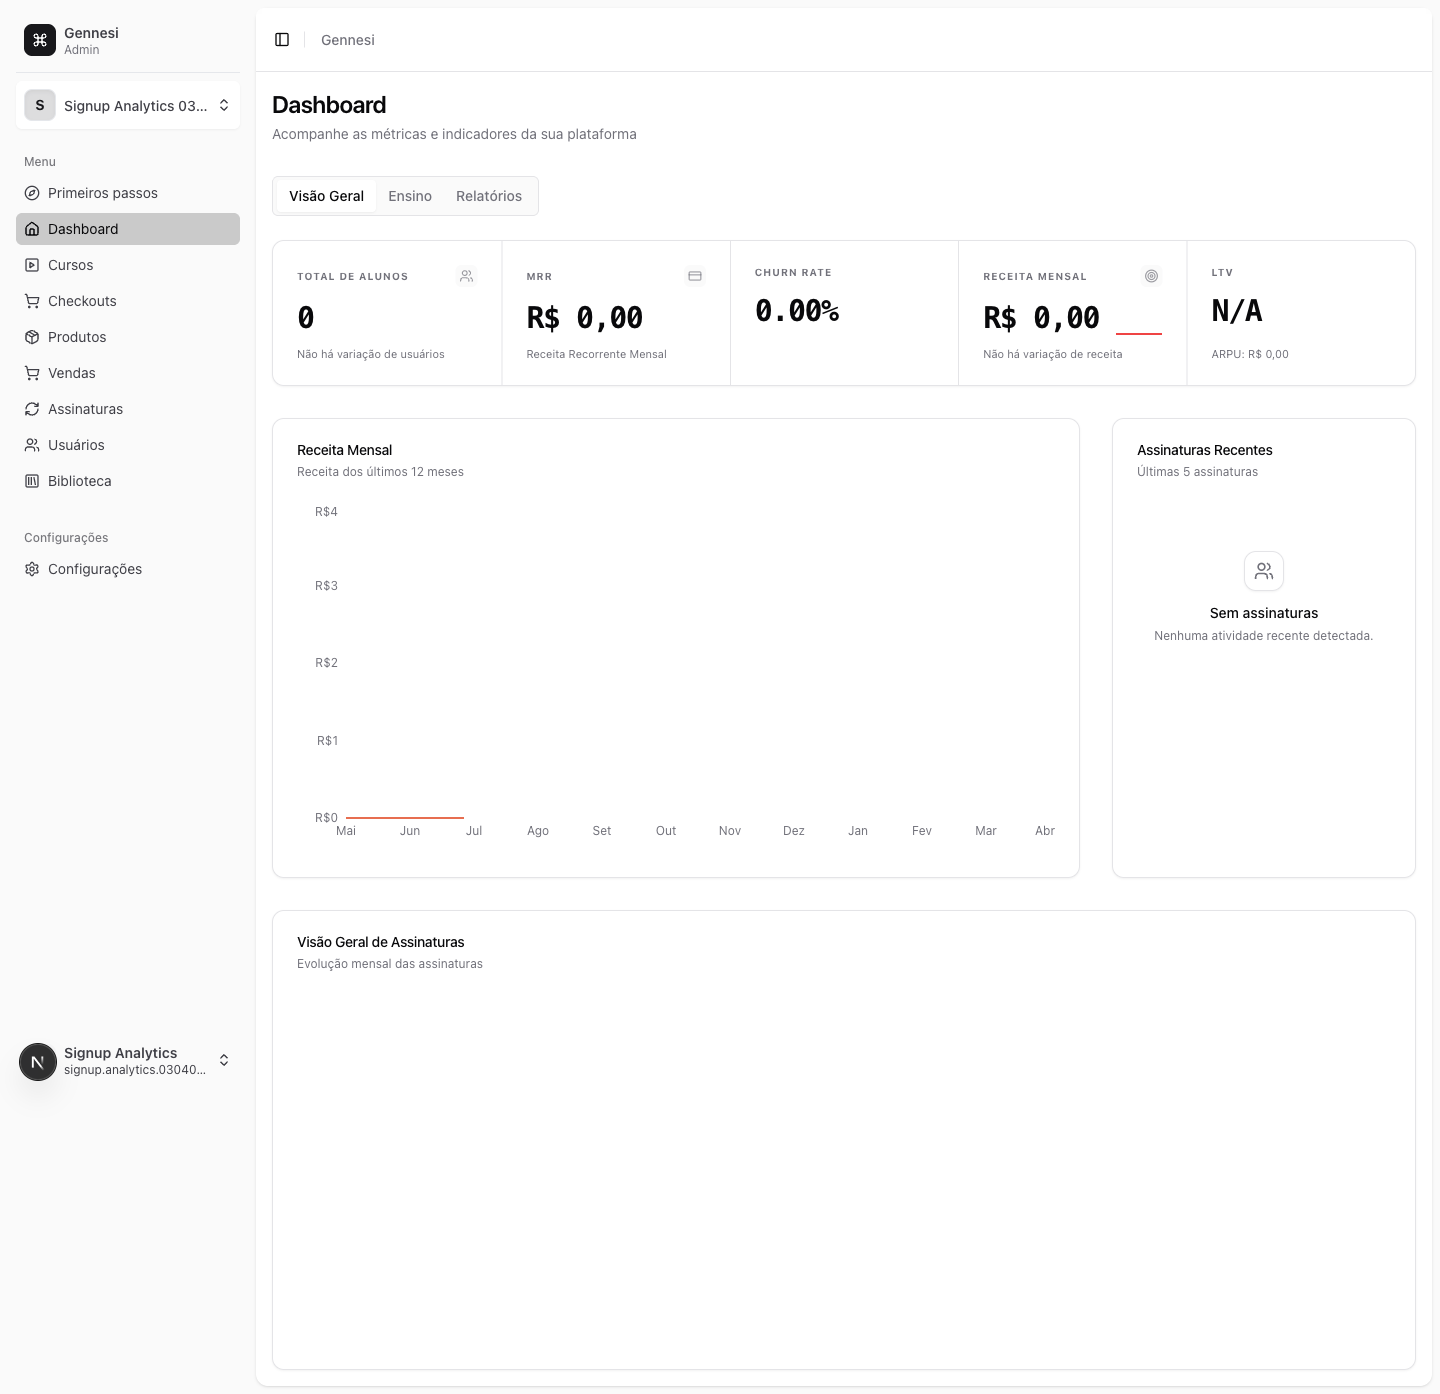The image size is (1440, 1394).
Task: Open Configurações gear icon
Action: (32, 569)
